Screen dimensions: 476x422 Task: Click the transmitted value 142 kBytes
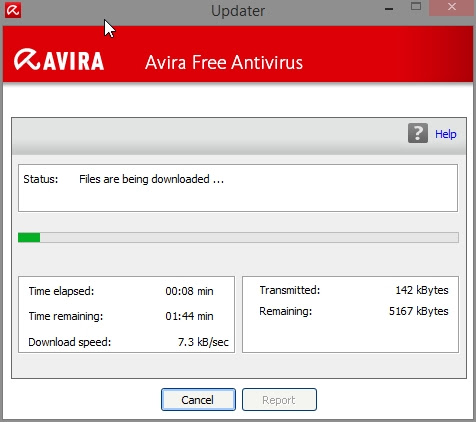click(422, 290)
